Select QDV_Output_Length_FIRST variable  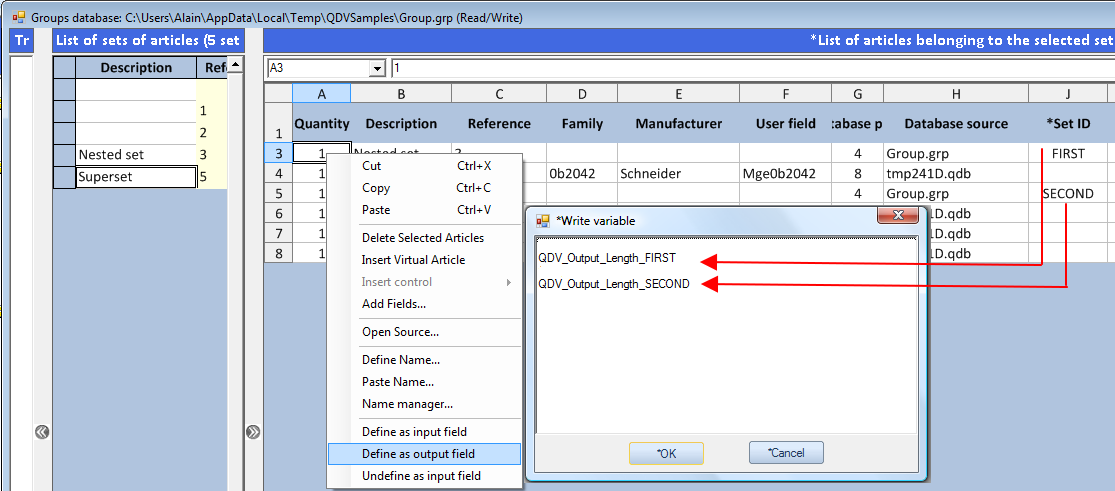click(x=606, y=258)
